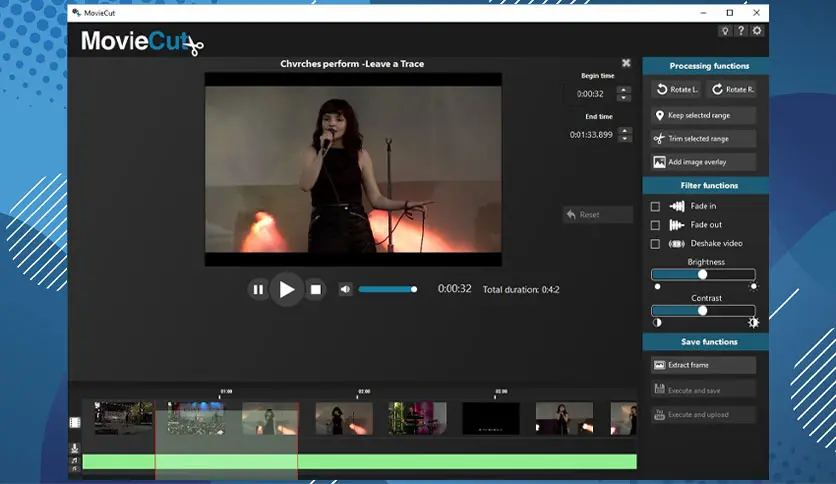Increase Begin time with up arrow
This screenshot has height=484, width=836.
(x=624, y=90)
